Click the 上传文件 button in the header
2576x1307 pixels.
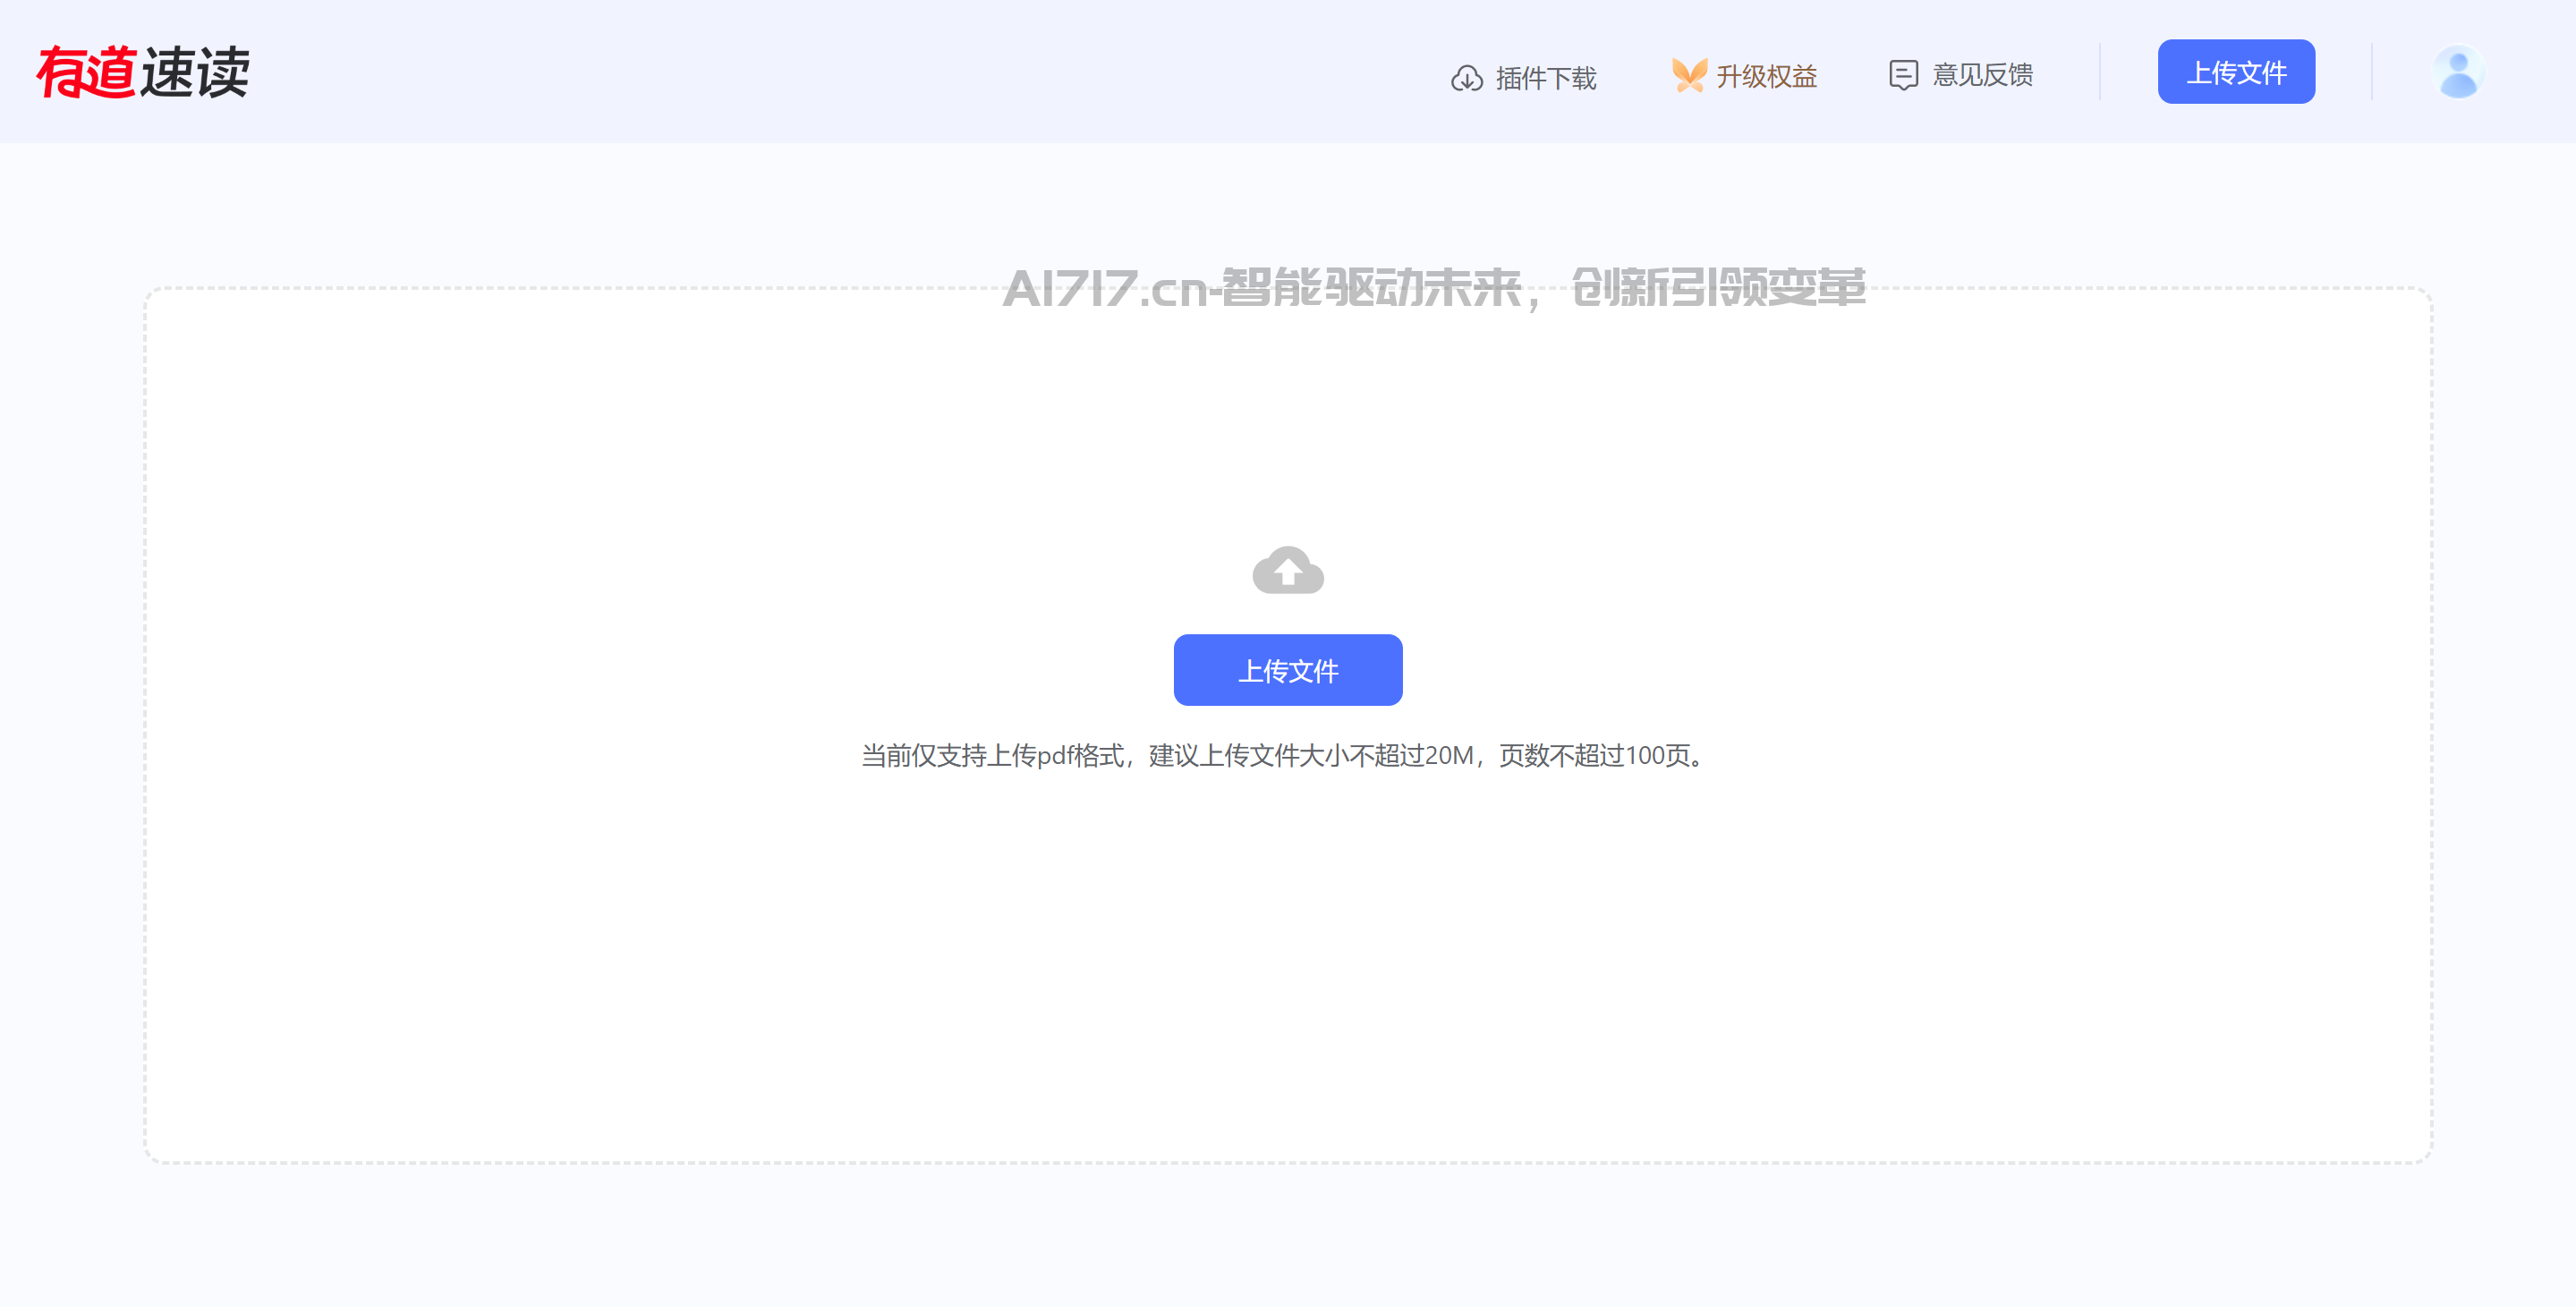tap(2236, 72)
